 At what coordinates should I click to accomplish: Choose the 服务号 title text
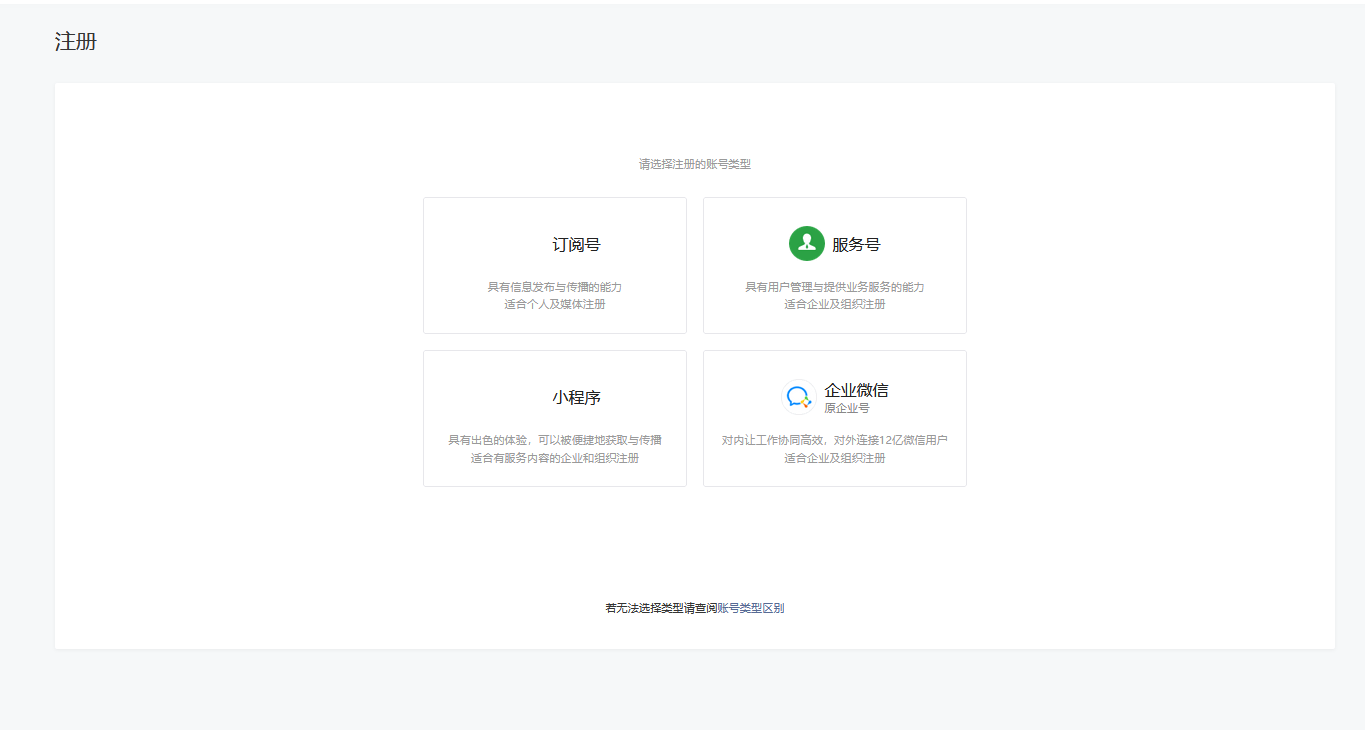[x=856, y=245]
